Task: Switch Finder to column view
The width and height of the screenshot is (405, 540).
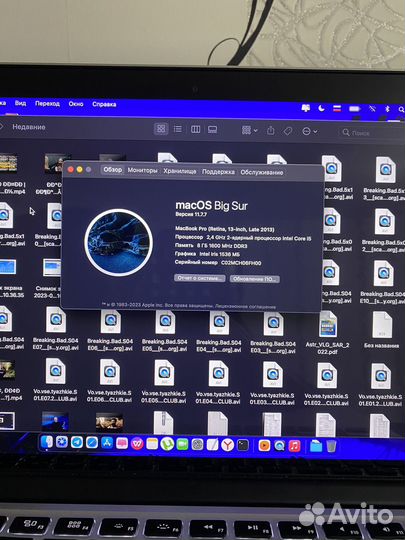Action: [x=195, y=129]
